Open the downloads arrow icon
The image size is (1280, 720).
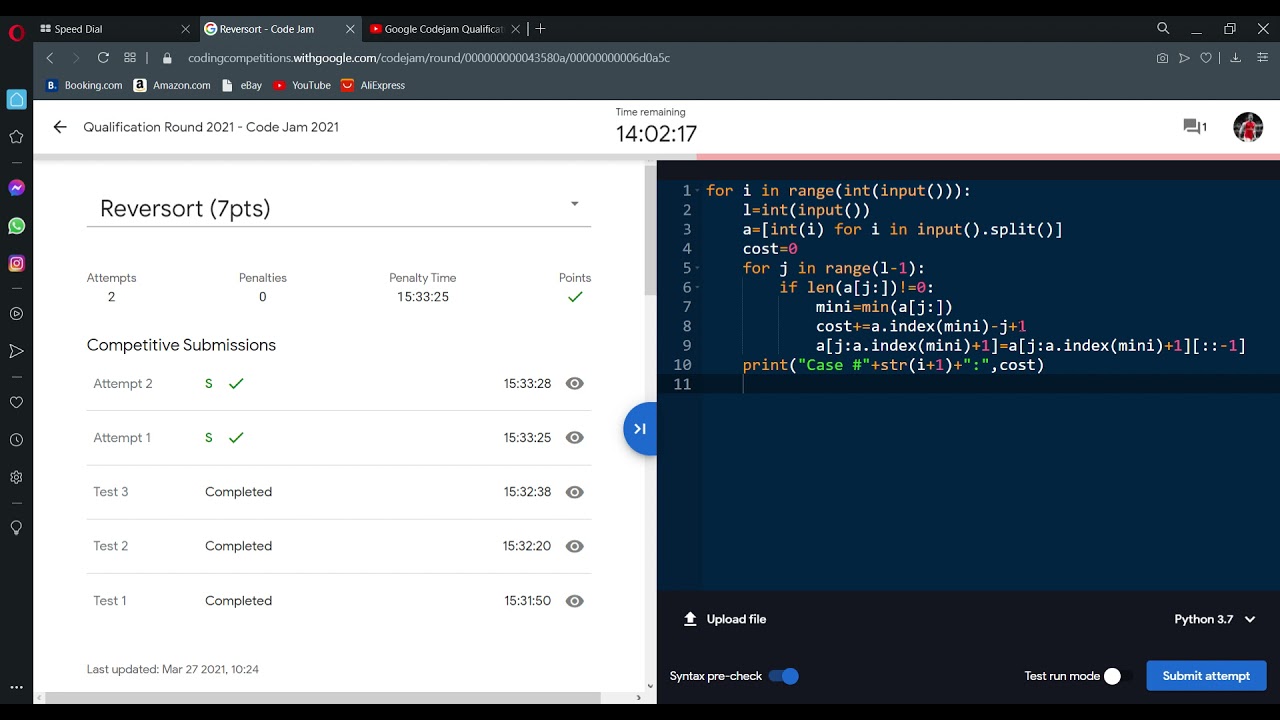(1235, 58)
